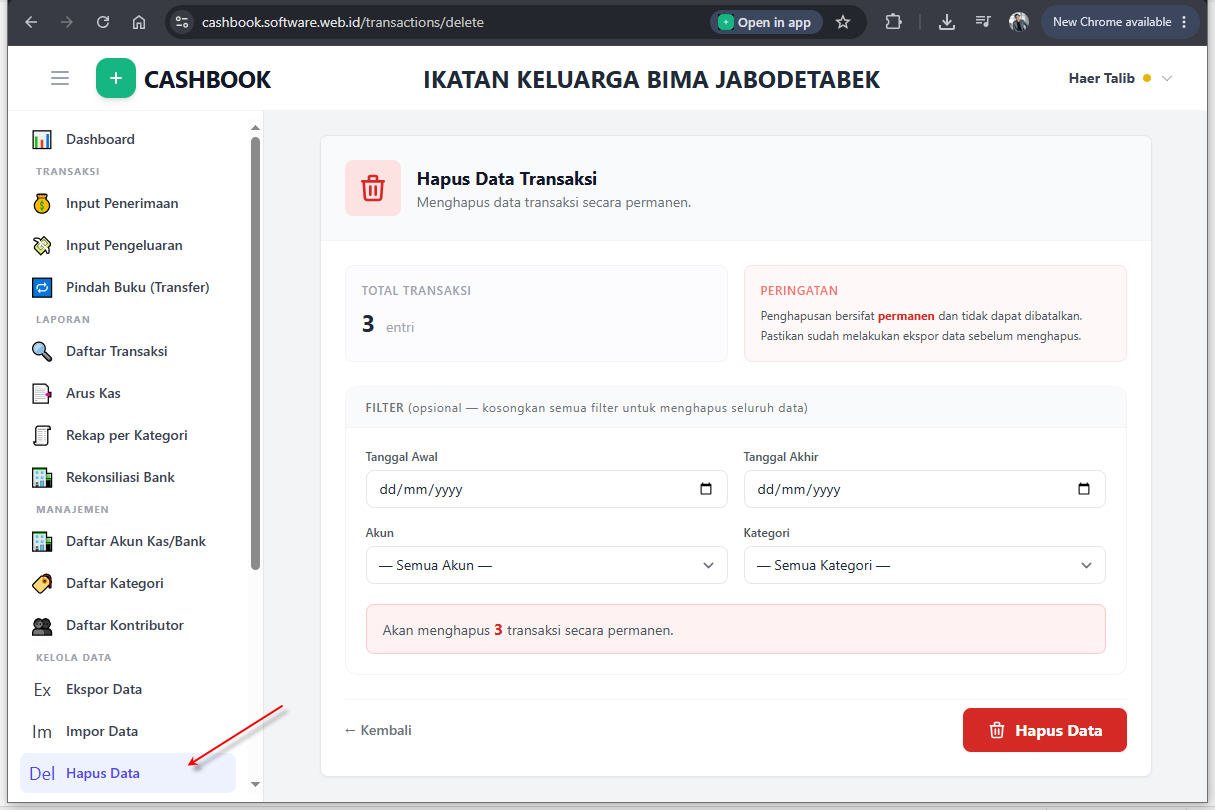Open the browser downloads icon
The width and height of the screenshot is (1215, 810).
pyautogui.click(x=947, y=22)
